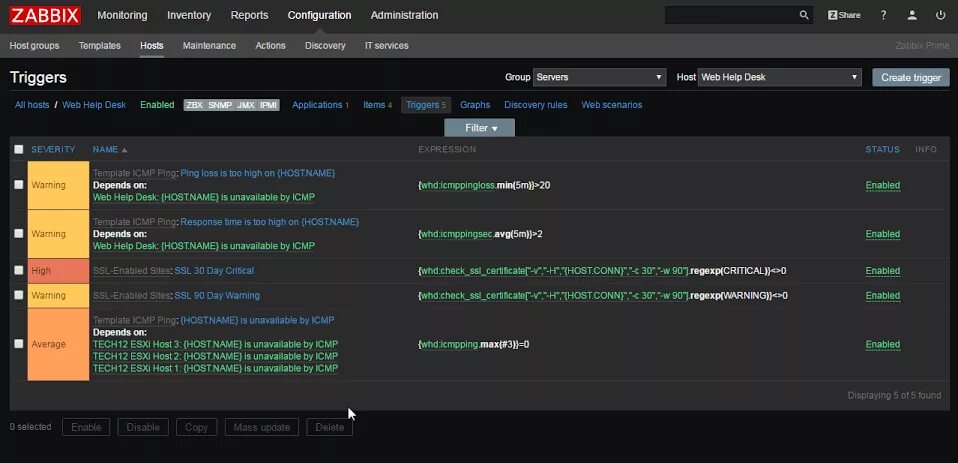Open the SSL 90 Day Warning trigger
The image size is (958, 463).
pyautogui.click(x=217, y=296)
